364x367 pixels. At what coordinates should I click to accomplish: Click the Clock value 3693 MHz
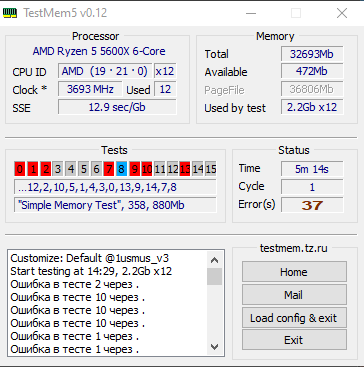[90, 89]
